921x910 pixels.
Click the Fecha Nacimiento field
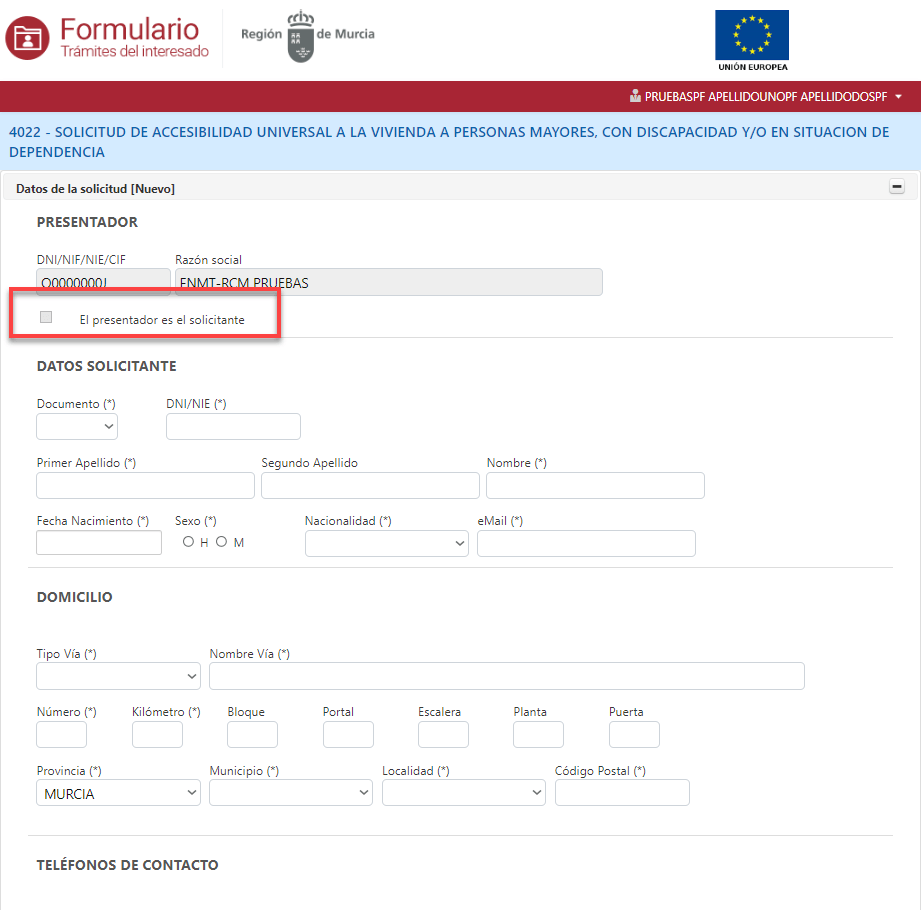pyautogui.click(x=99, y=543)
